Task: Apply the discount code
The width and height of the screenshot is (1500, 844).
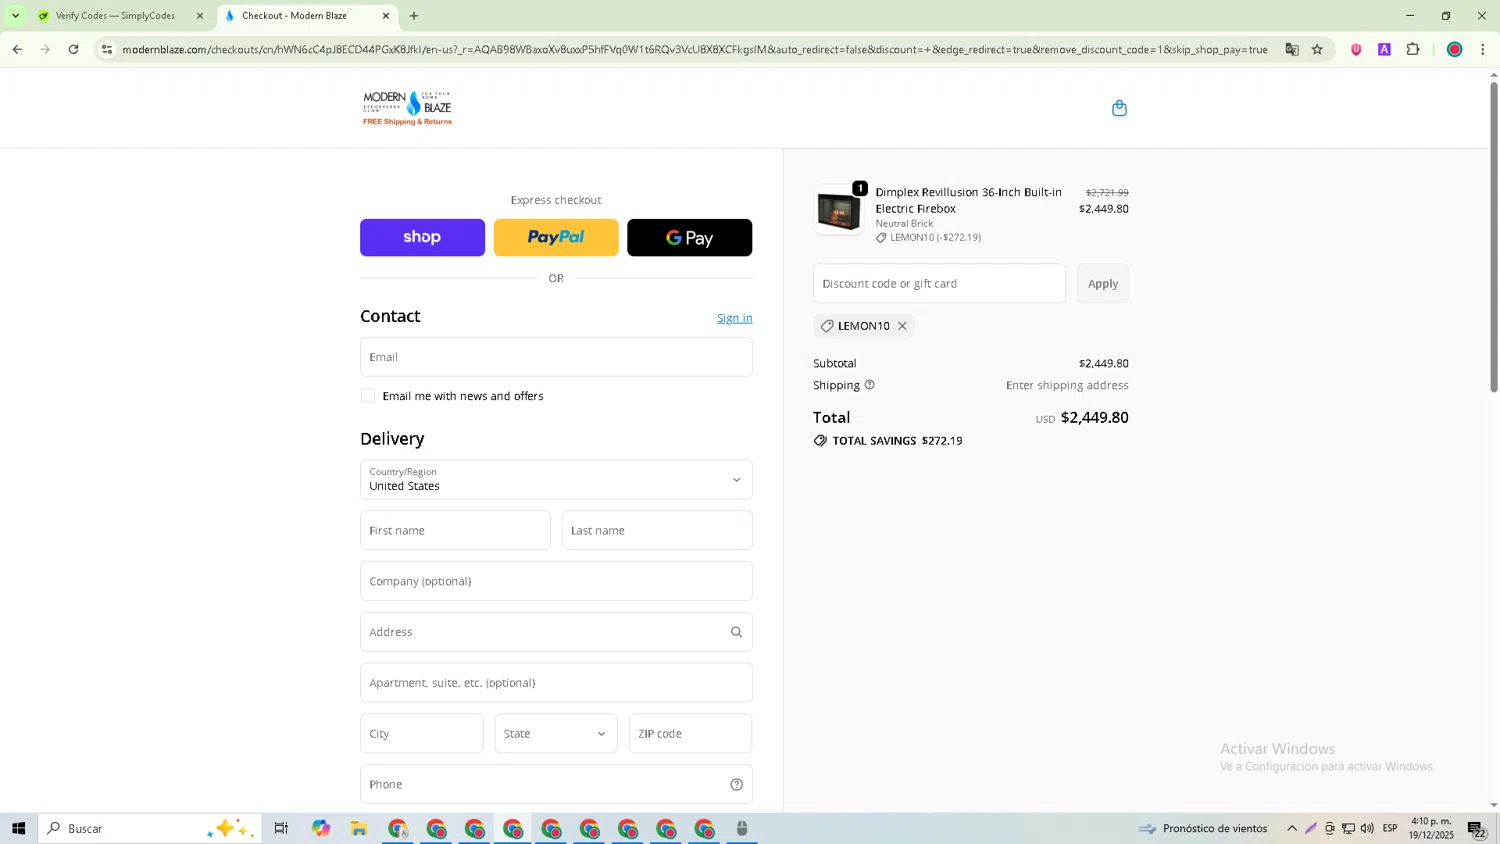Action: tap(1103, 284)
